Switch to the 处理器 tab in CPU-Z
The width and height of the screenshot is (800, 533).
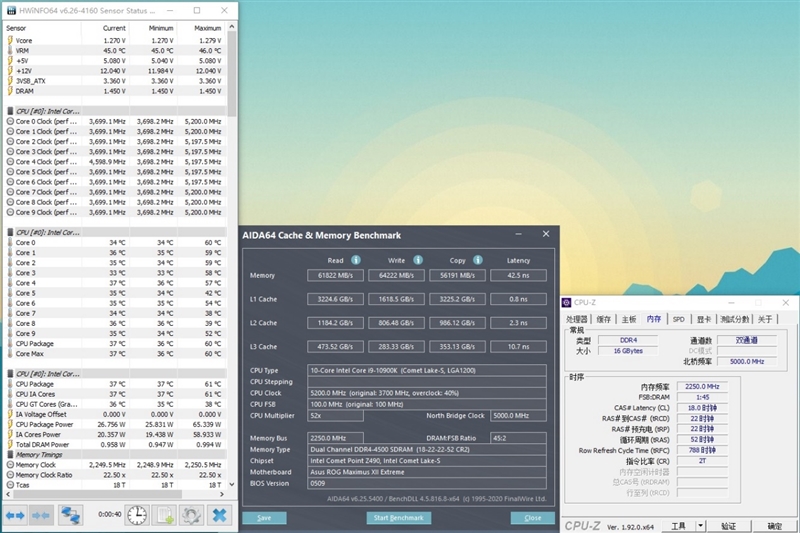click(x=579, y=319)
